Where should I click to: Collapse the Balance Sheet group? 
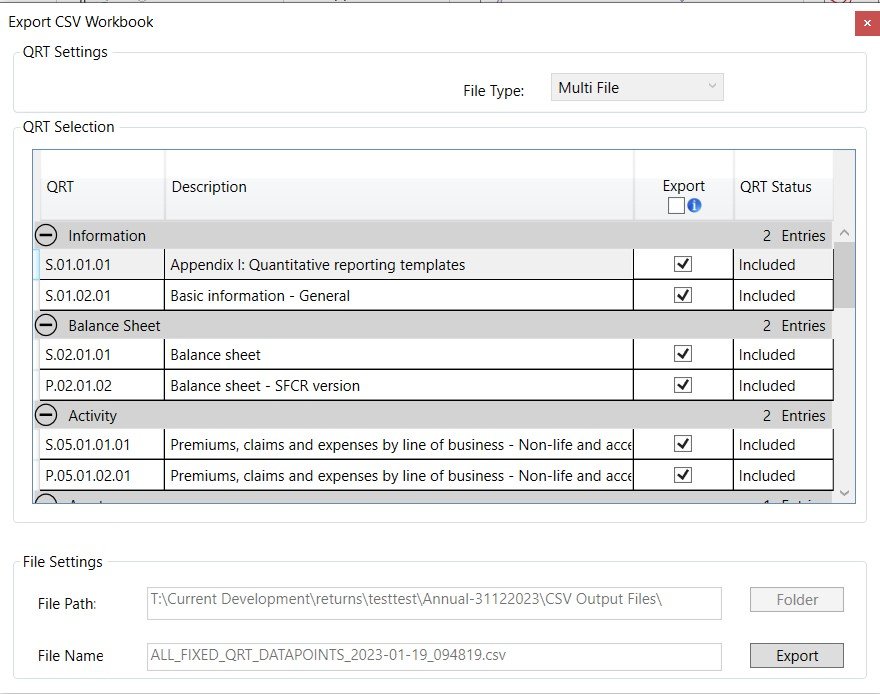46,325
